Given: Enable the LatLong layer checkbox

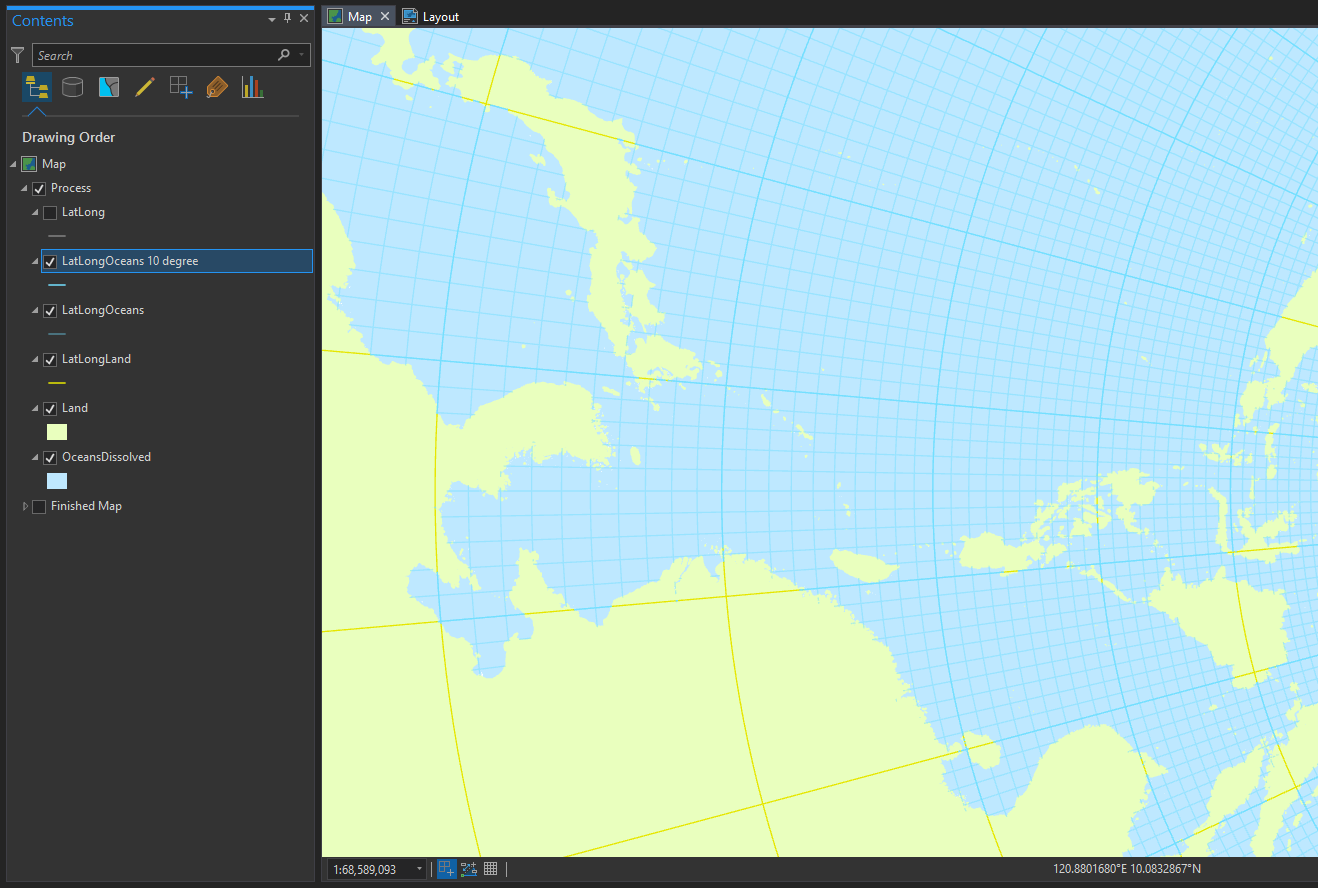Looking at the screenshot, I should [50, 212].
